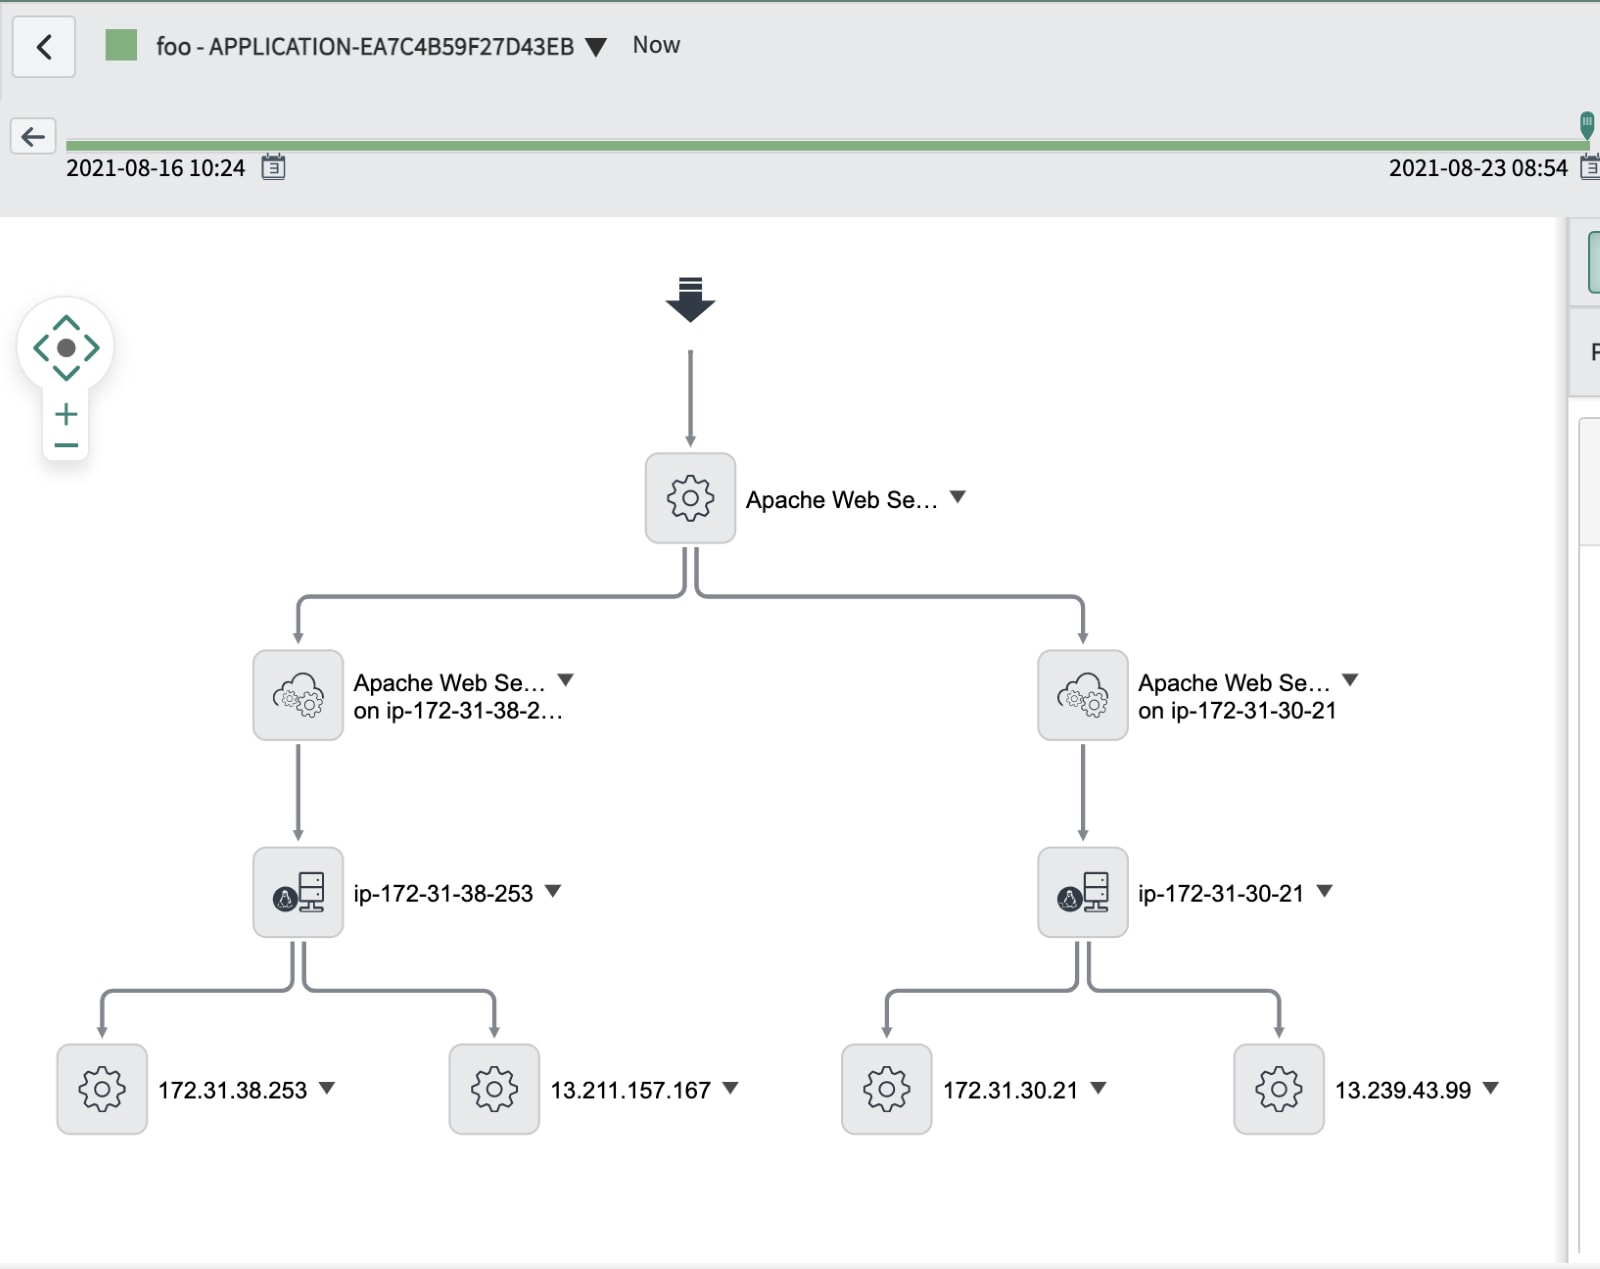The height and width of the screenshot is (1269, 1600).
Task: Click the 172.31.38.253 label
Action: (232, 1091)
